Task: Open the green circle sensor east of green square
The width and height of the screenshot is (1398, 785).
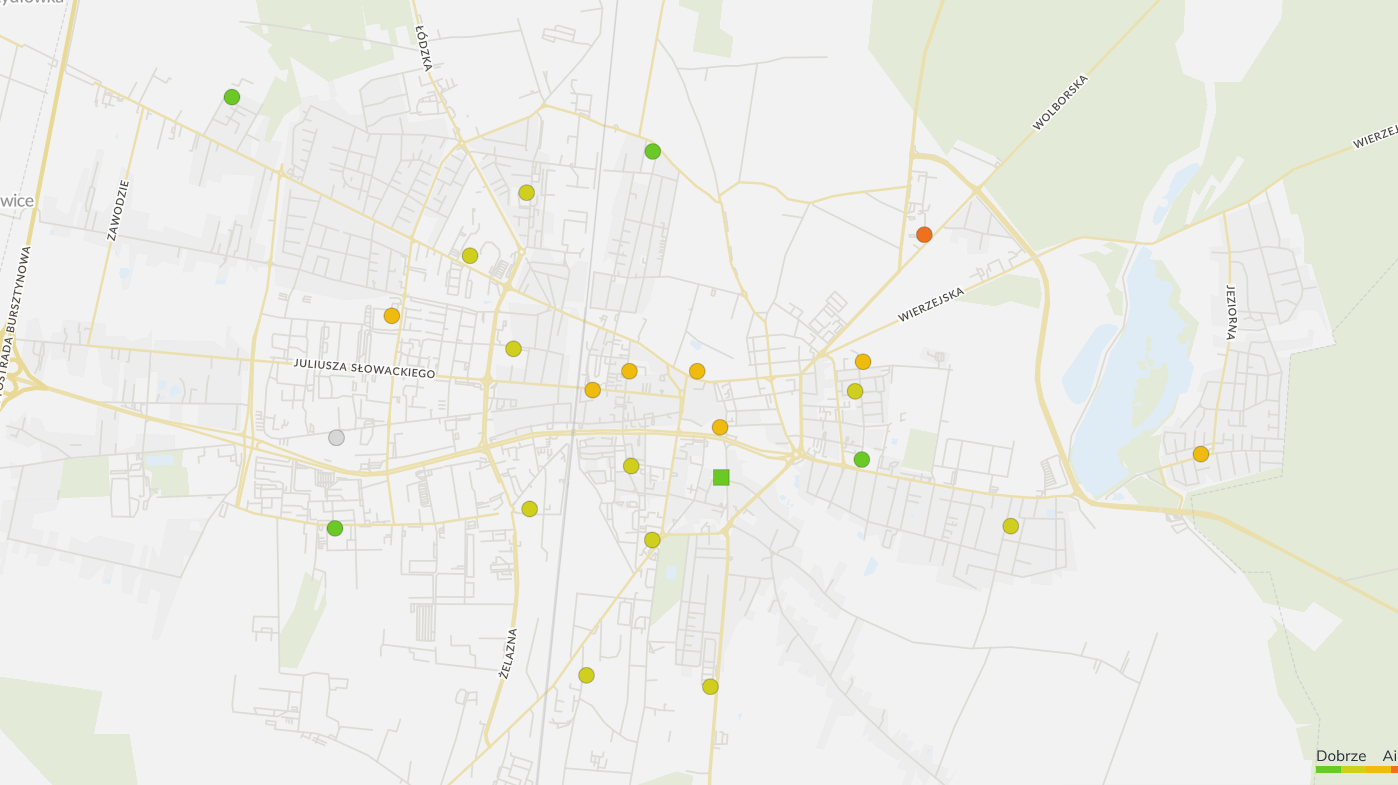Action: (862, 459)
